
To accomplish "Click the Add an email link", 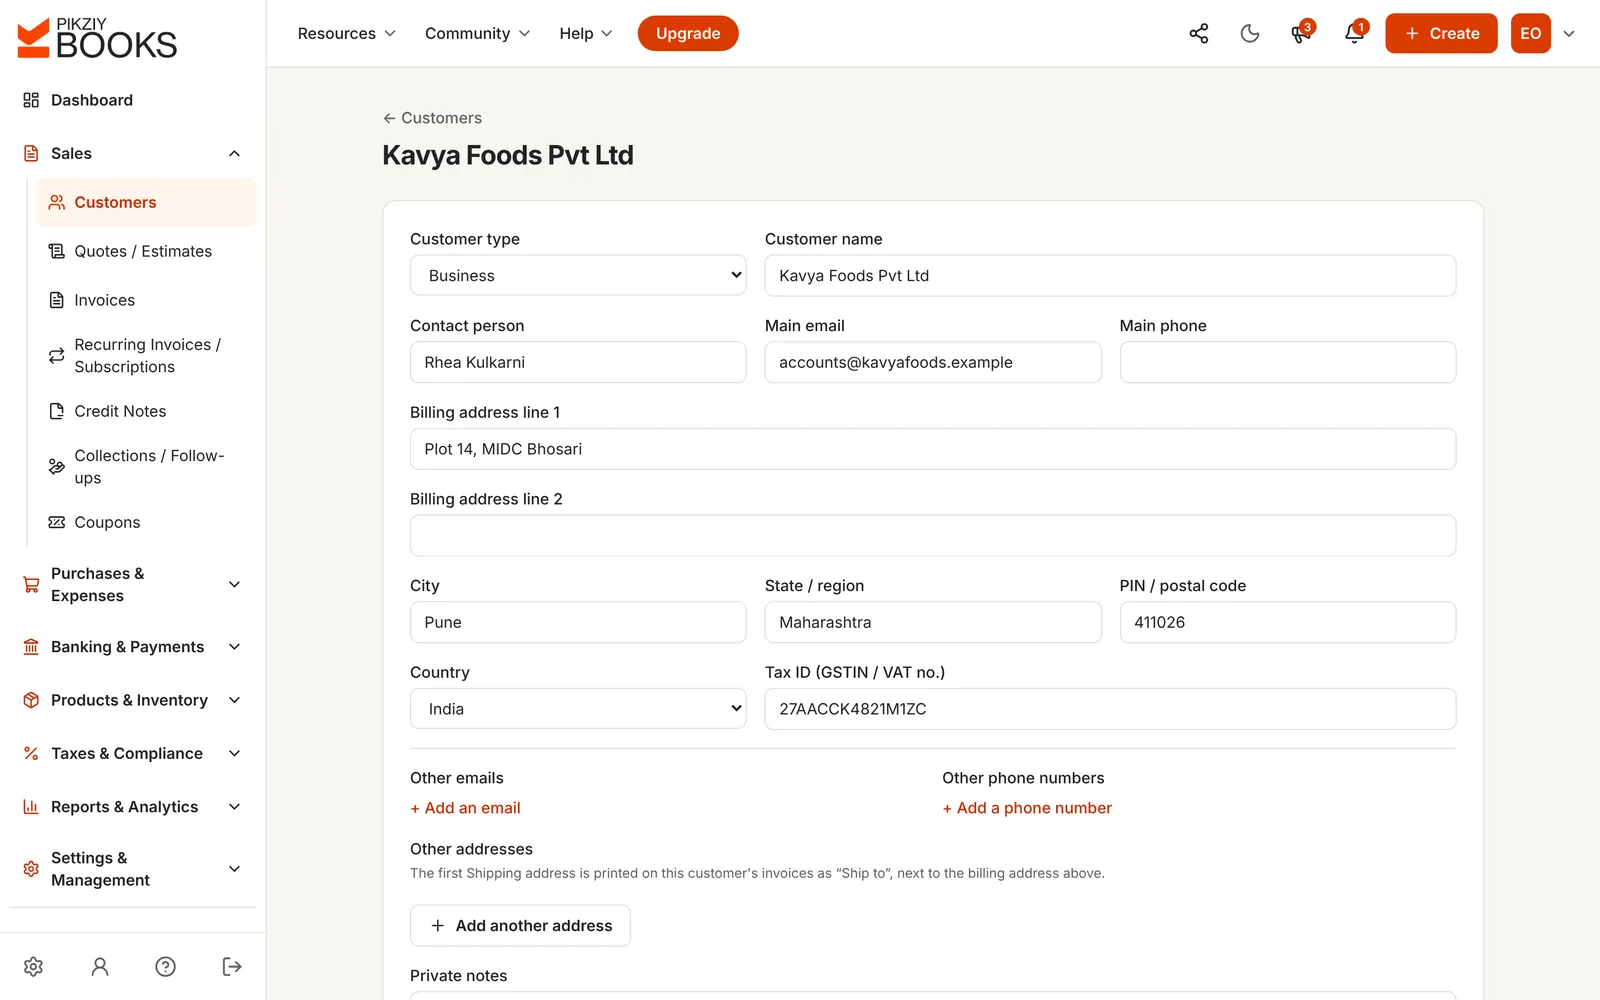I will (465, 808).
